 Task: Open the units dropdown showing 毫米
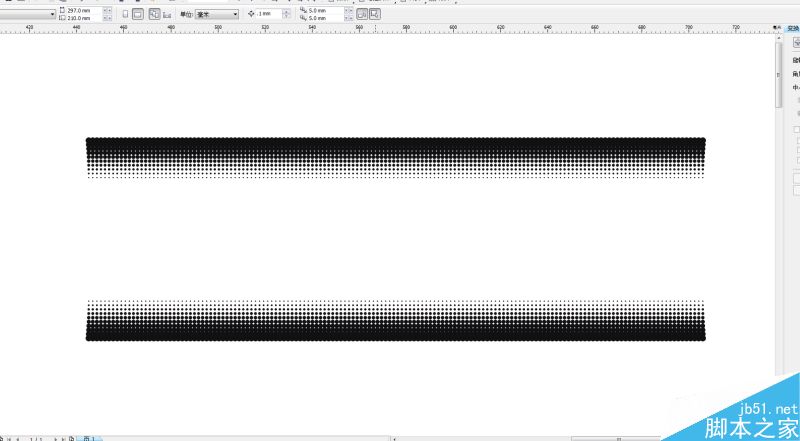pos(217,14)
